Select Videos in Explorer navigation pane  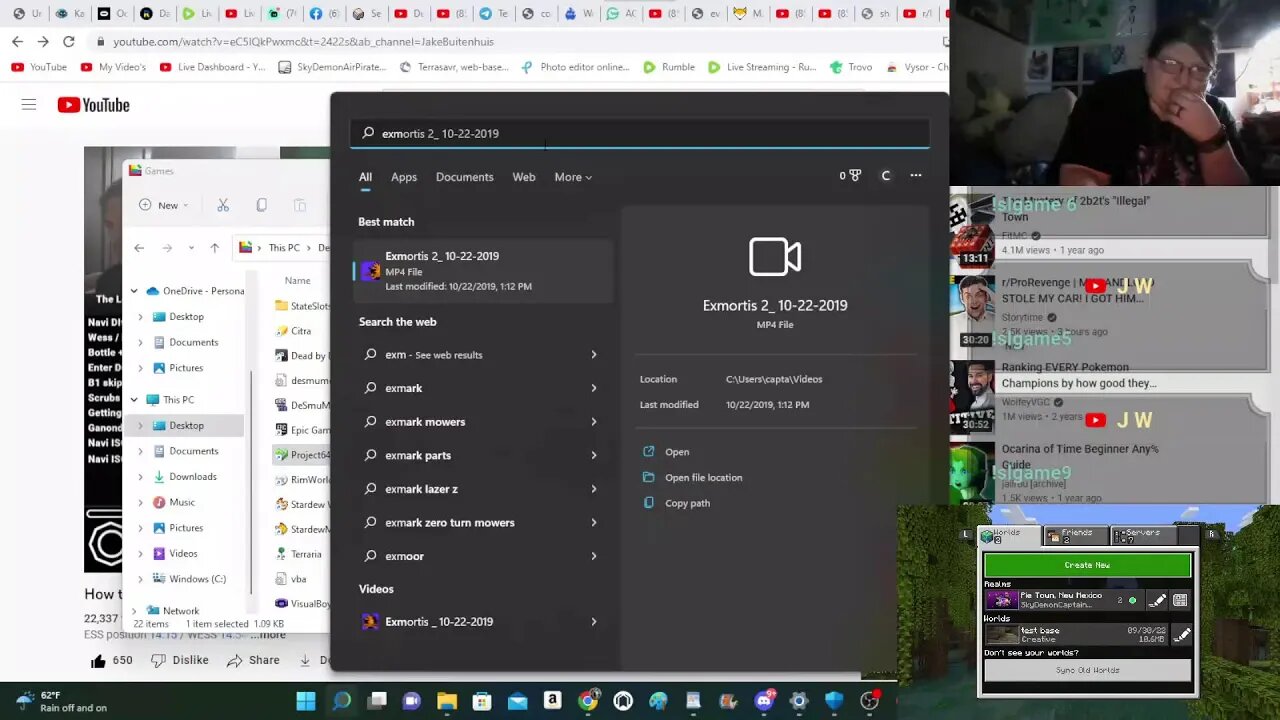pos(183,553)
